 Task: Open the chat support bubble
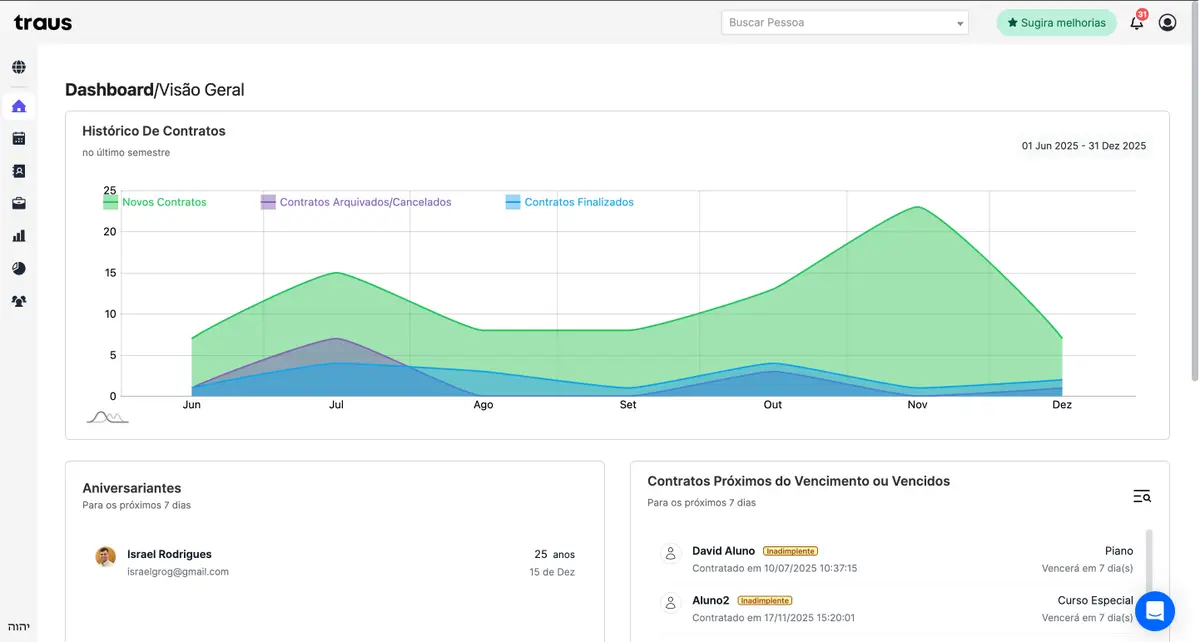[x=1155, y=610]
